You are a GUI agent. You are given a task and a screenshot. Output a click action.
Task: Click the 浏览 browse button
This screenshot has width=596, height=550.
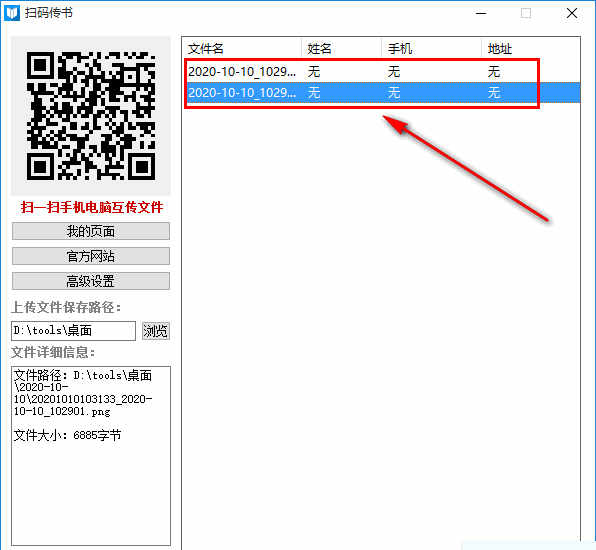click(155, 331)
